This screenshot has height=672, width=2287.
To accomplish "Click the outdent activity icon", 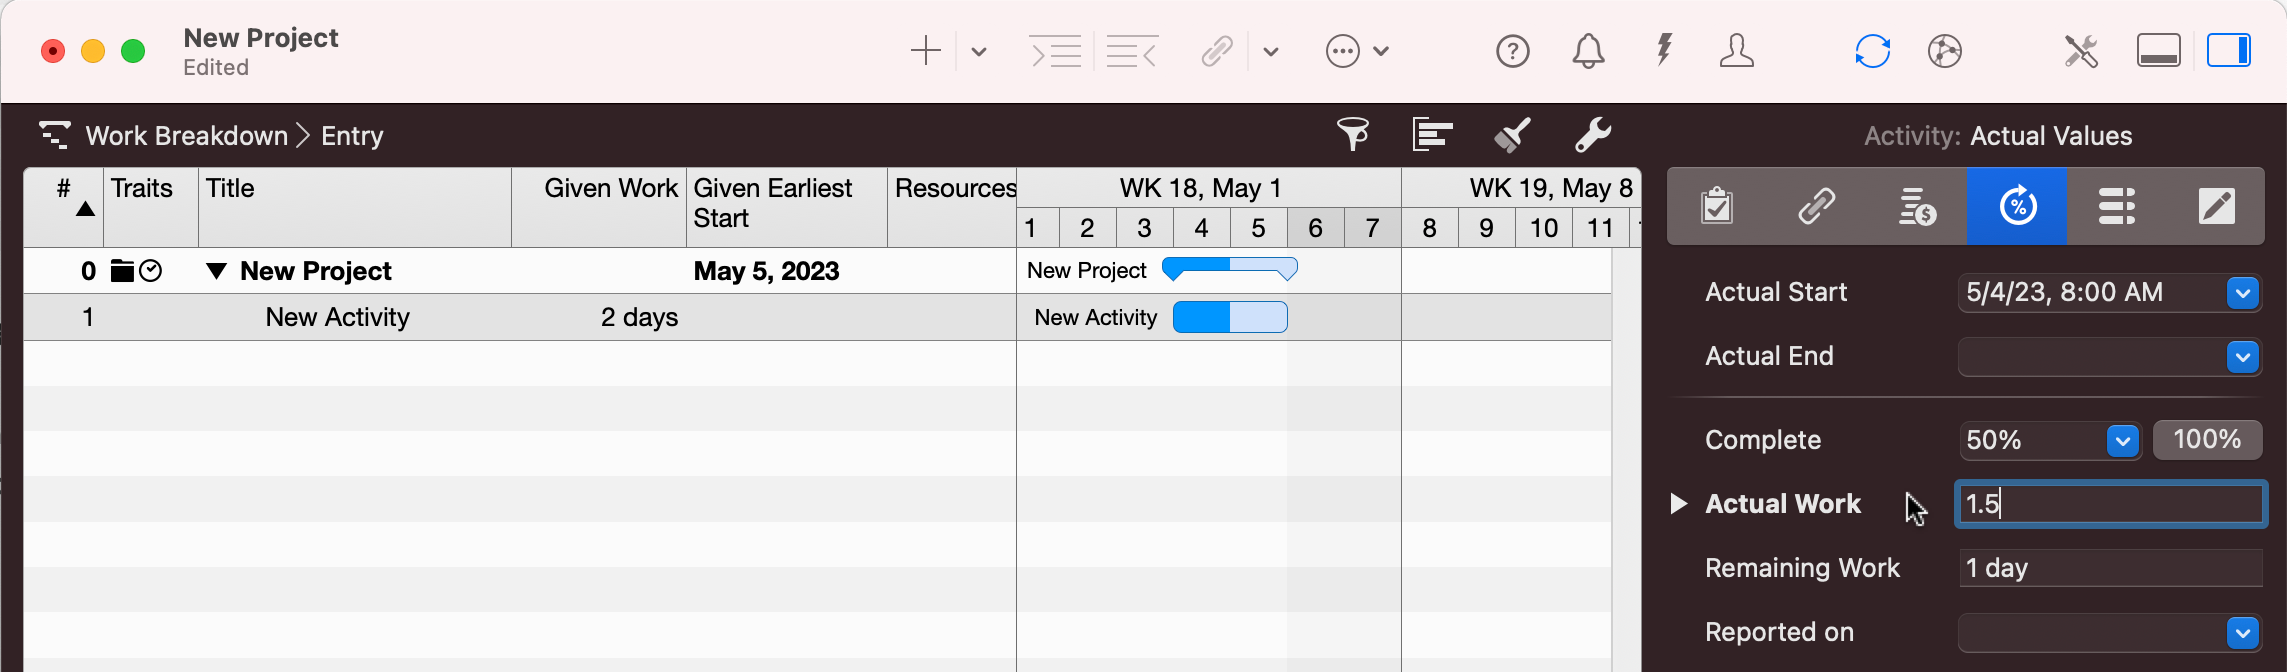I will [x=1132, y=51].
